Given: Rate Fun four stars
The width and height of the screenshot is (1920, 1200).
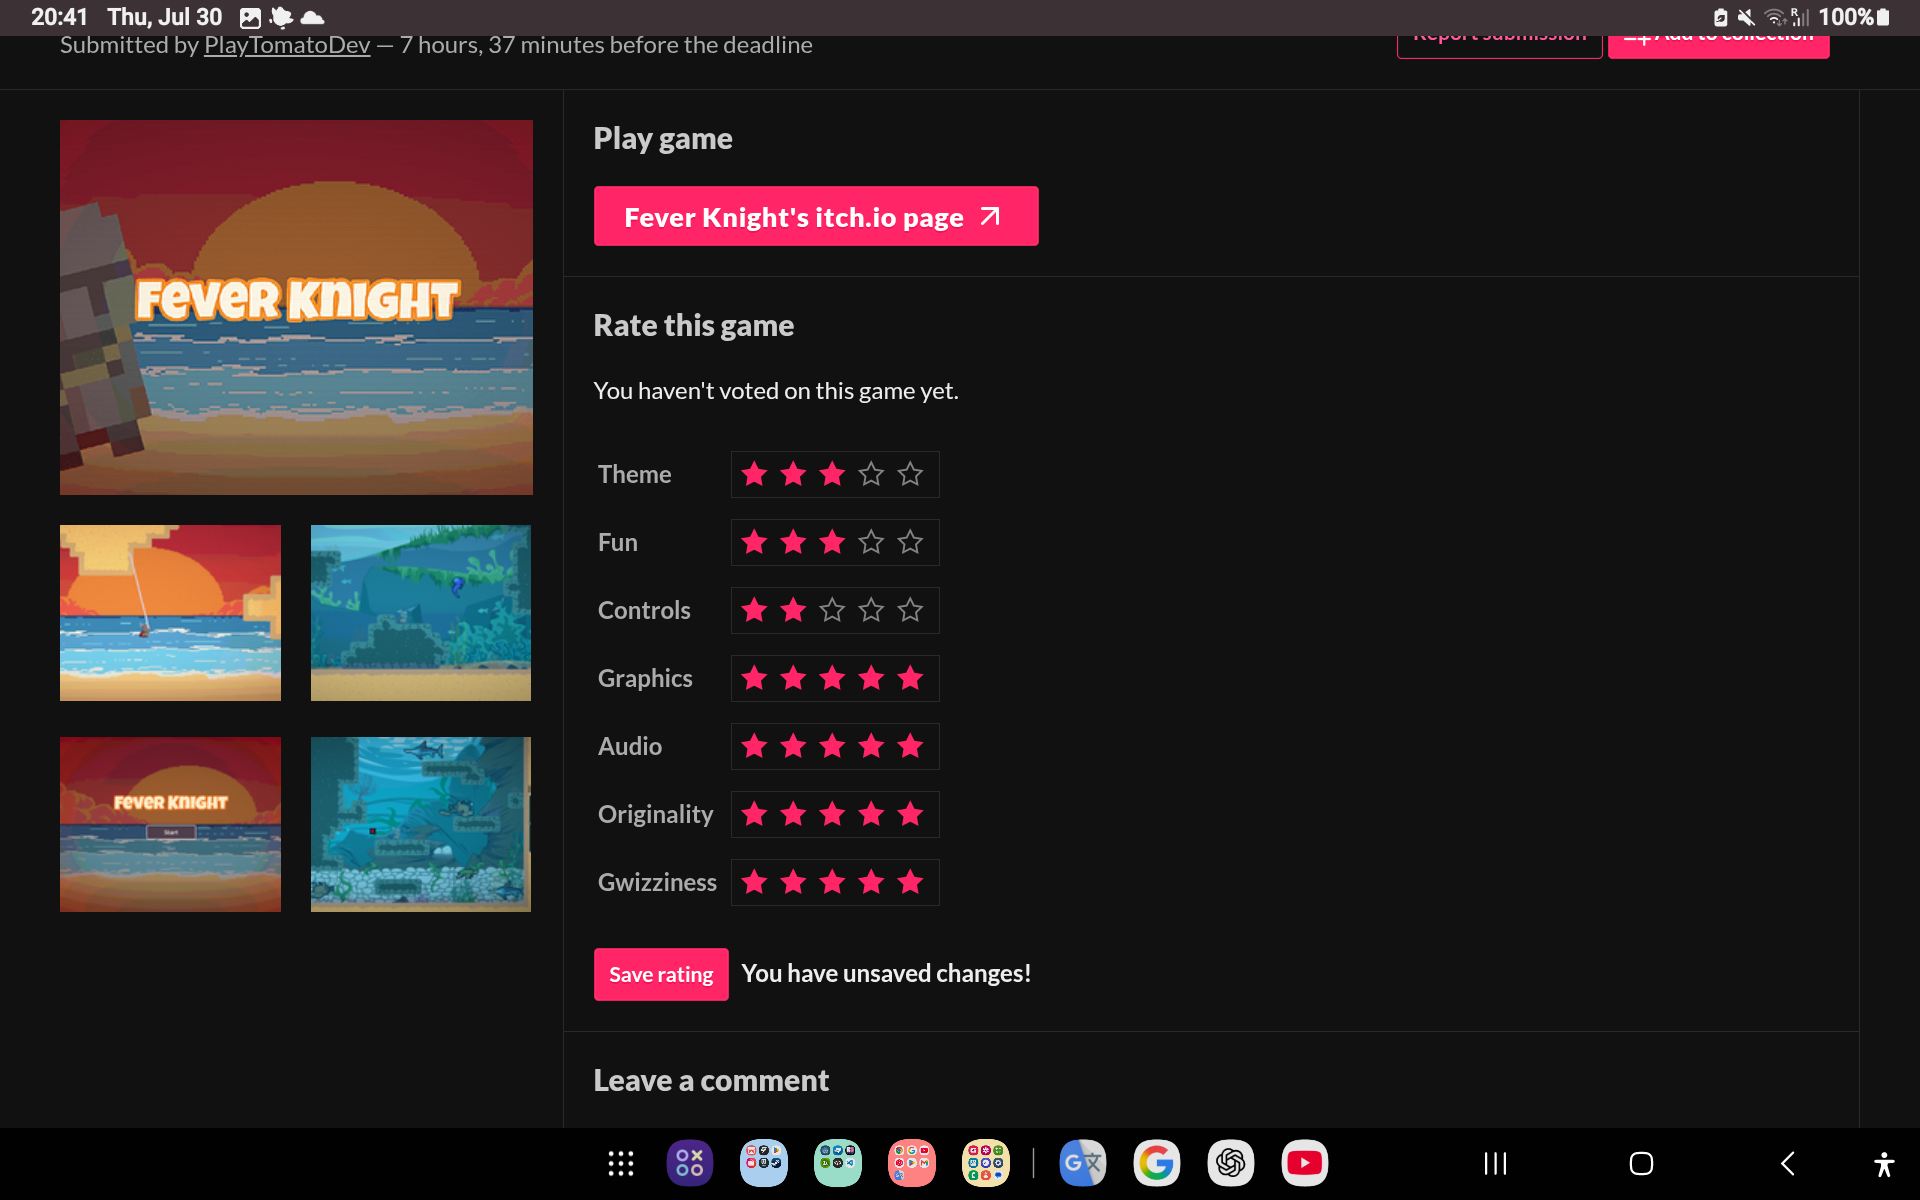Looking at the screenshot, I should click(871, 542).
